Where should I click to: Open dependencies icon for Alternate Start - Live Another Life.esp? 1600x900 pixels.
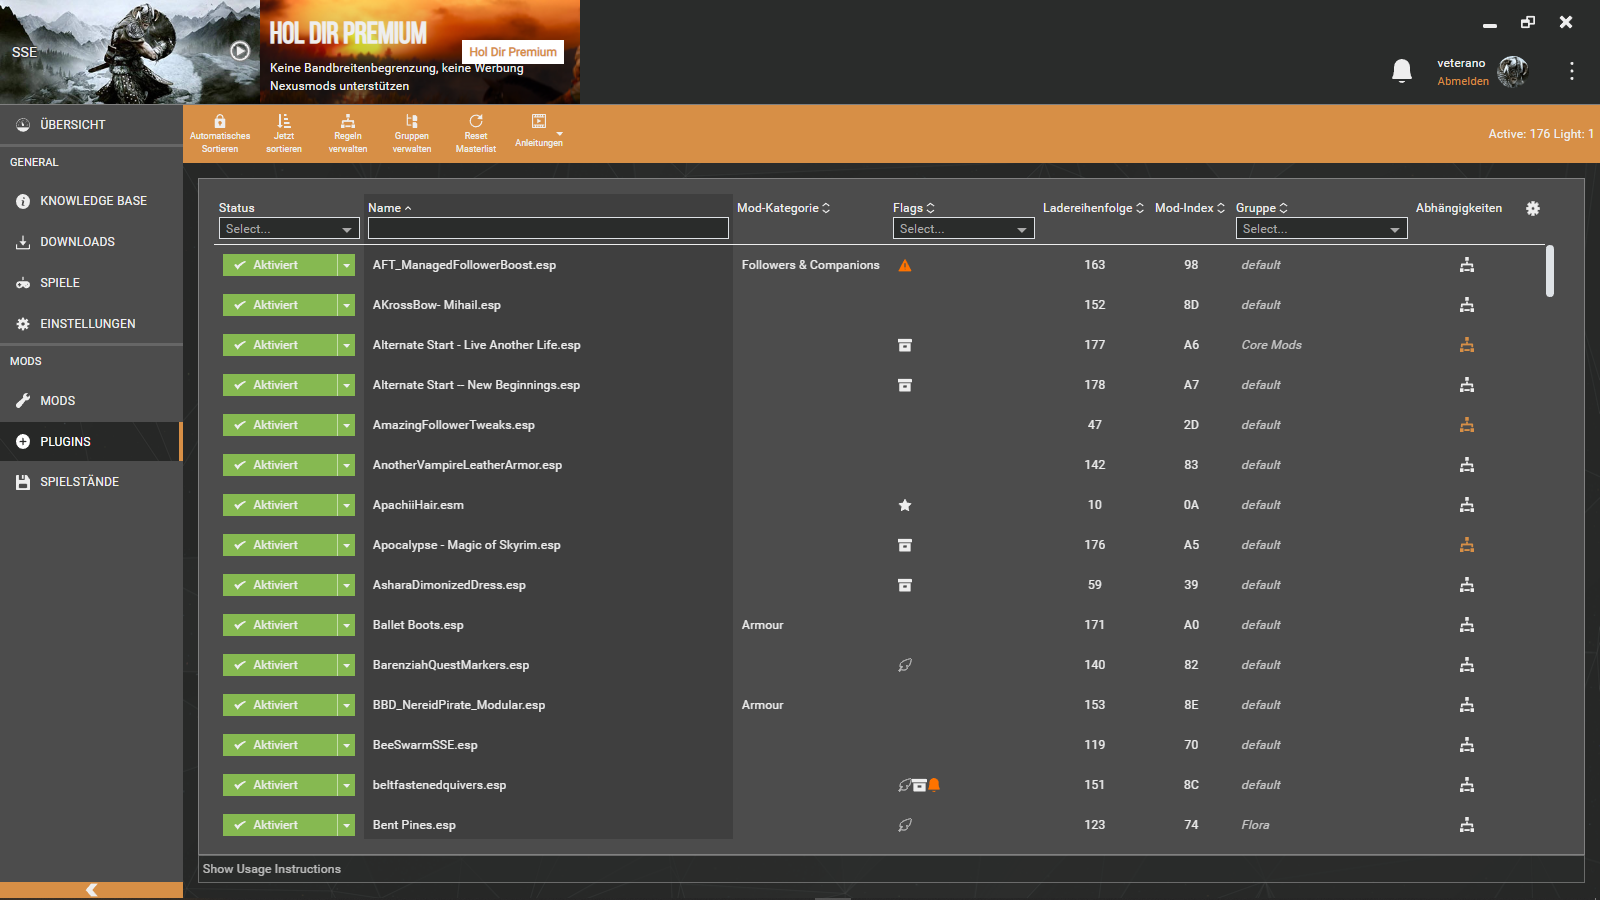tap(1467, 345)
